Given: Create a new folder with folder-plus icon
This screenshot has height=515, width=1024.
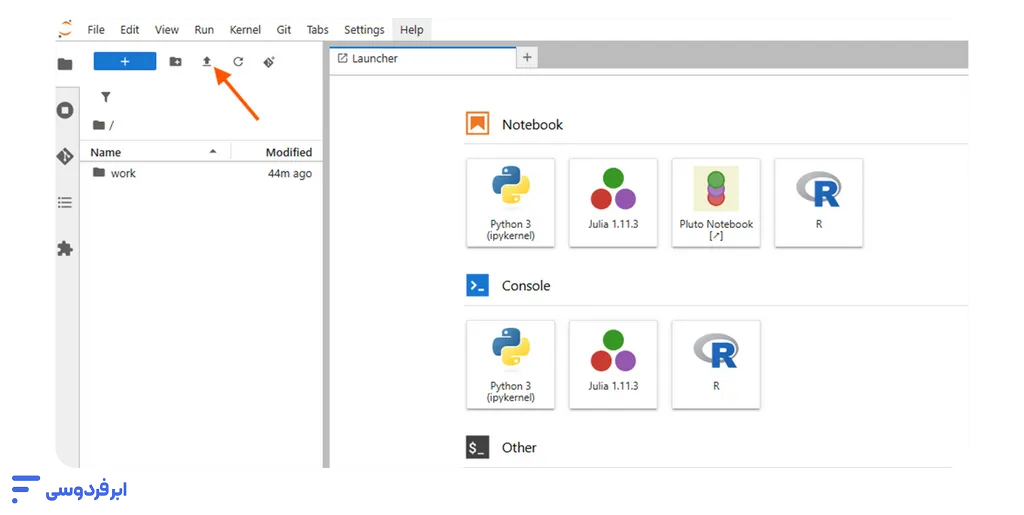Looking at the screenshot, I should pos(176,62).
